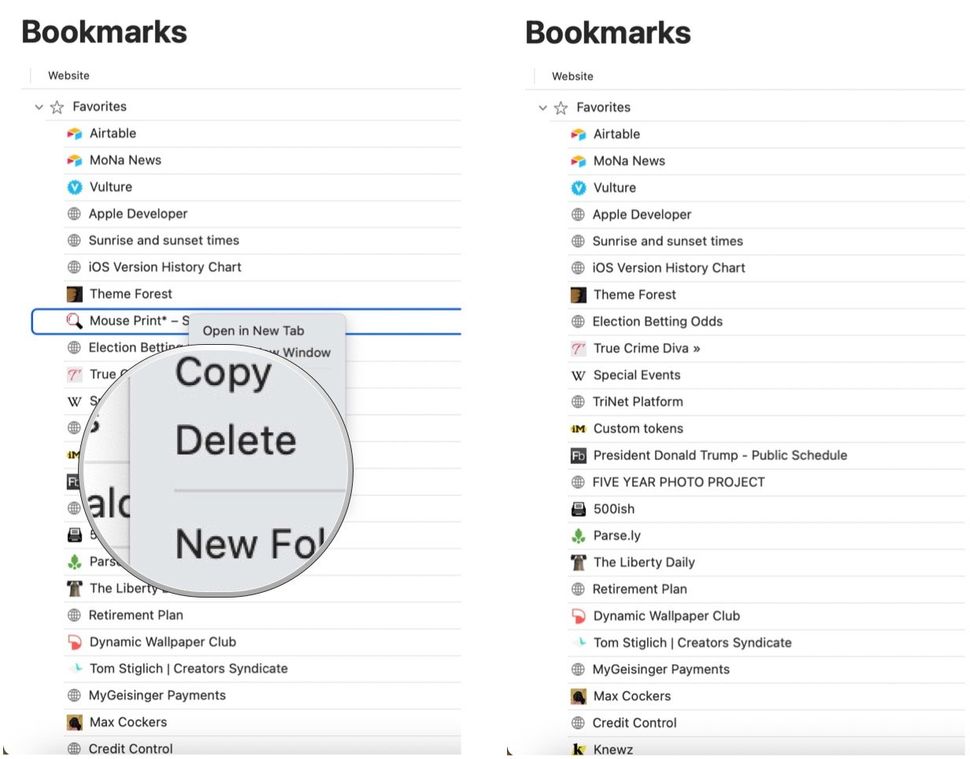Choose Open in New Tab
Image resolution: width=970 pixels, height=759 pixels.
click(x=254, y=331)
